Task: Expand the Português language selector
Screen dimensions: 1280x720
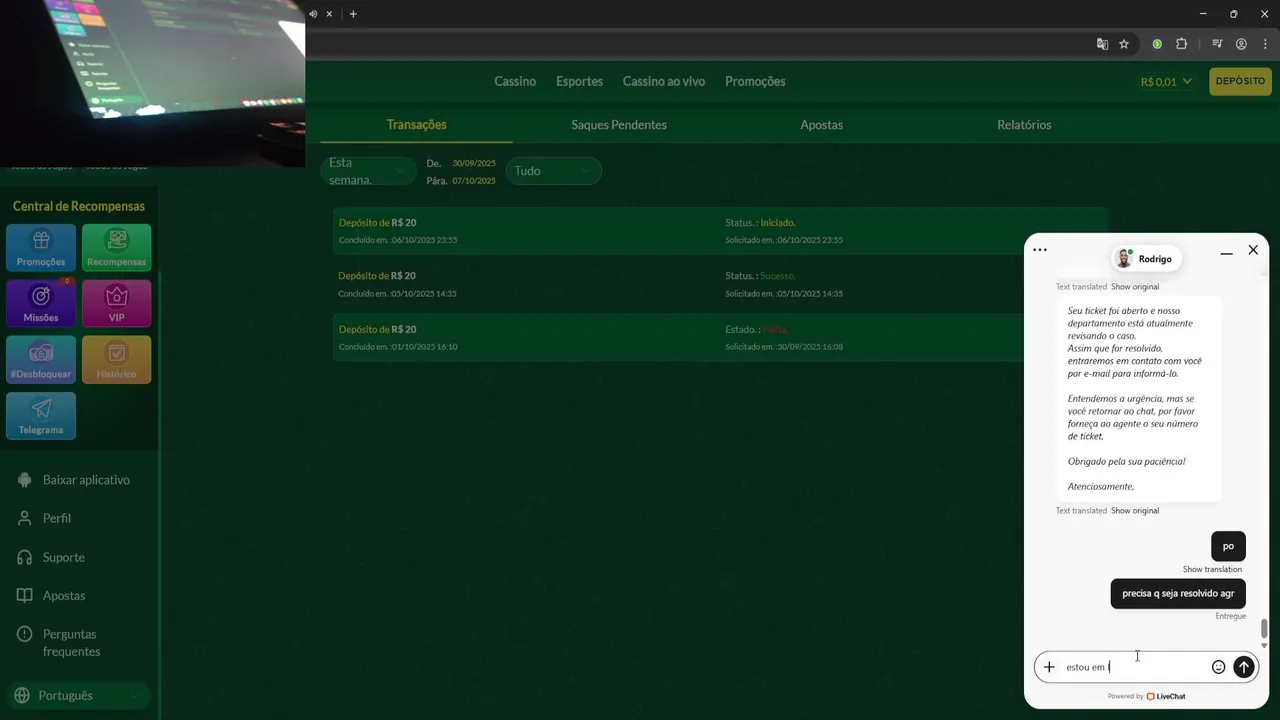Action: click(x=78, y=695)
